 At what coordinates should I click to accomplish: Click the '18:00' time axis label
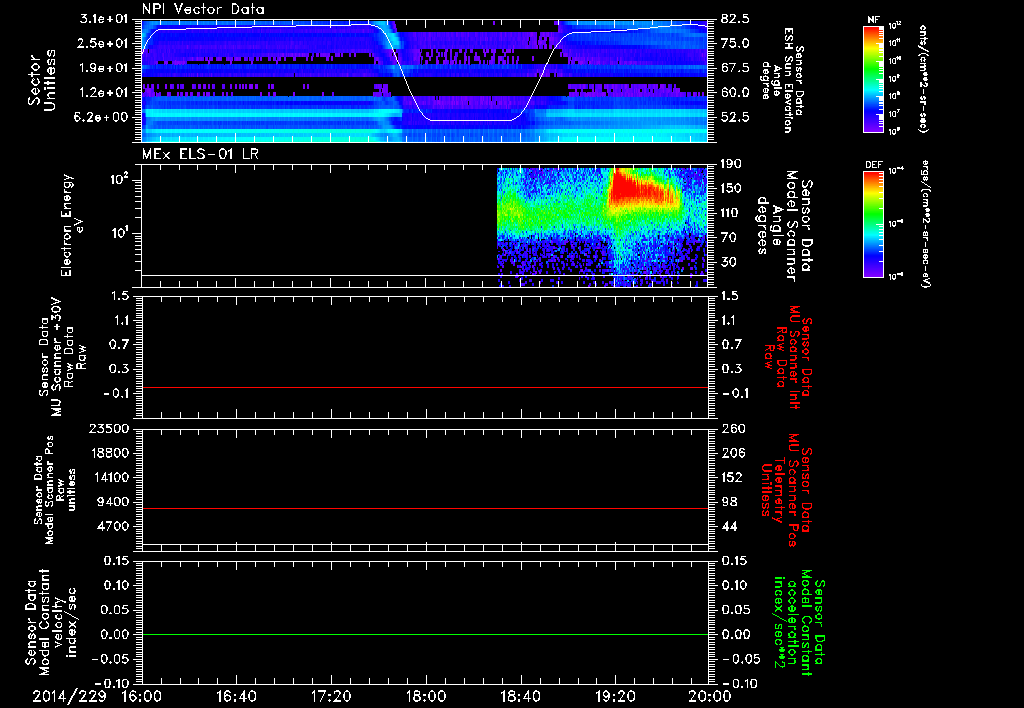426,696
